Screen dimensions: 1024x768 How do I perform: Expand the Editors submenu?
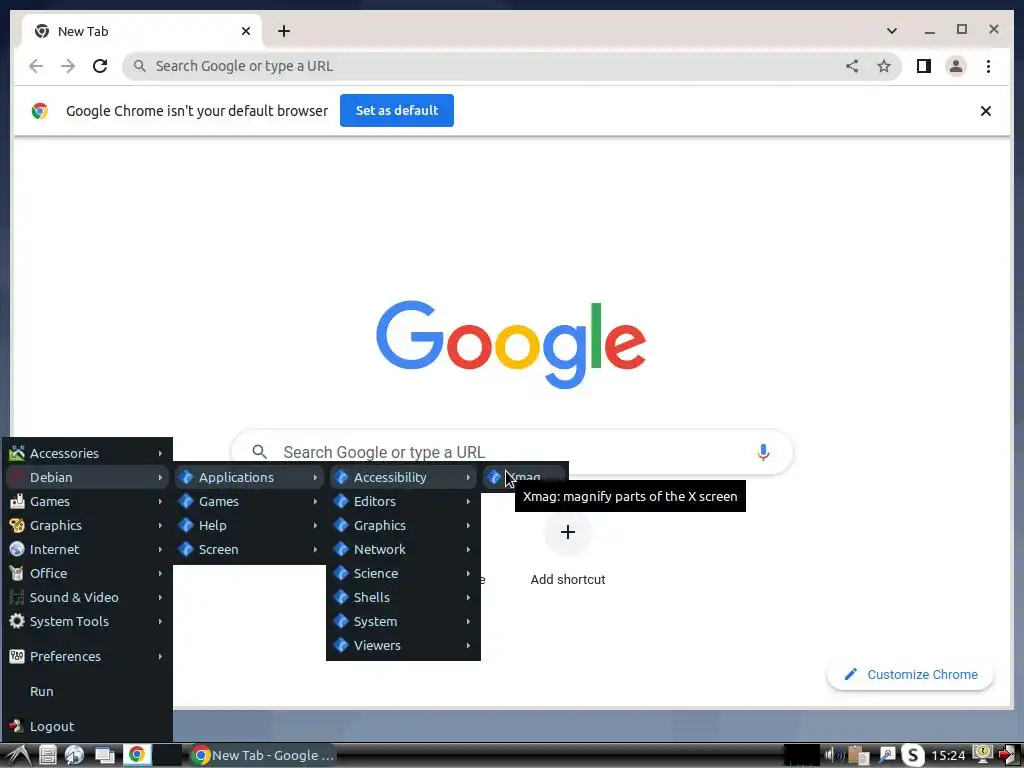click(x=403, y=502)
